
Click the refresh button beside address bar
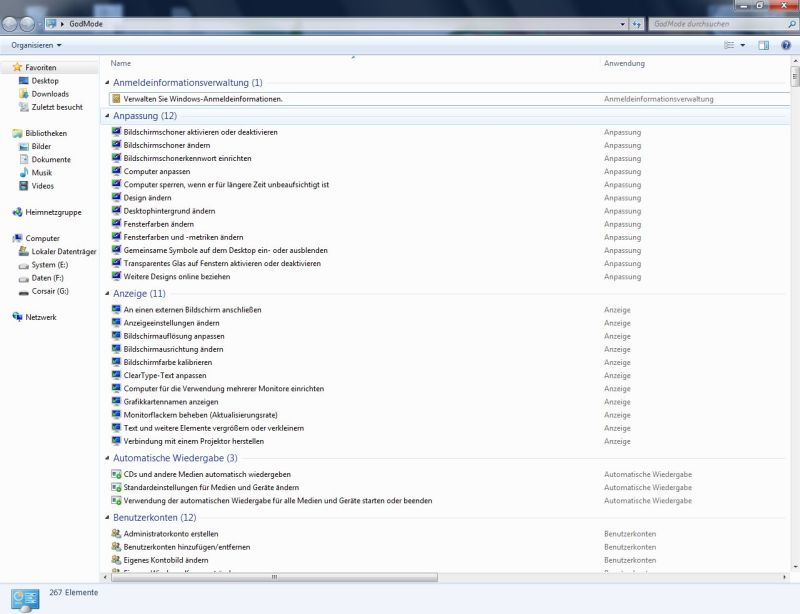click(637, 24)
